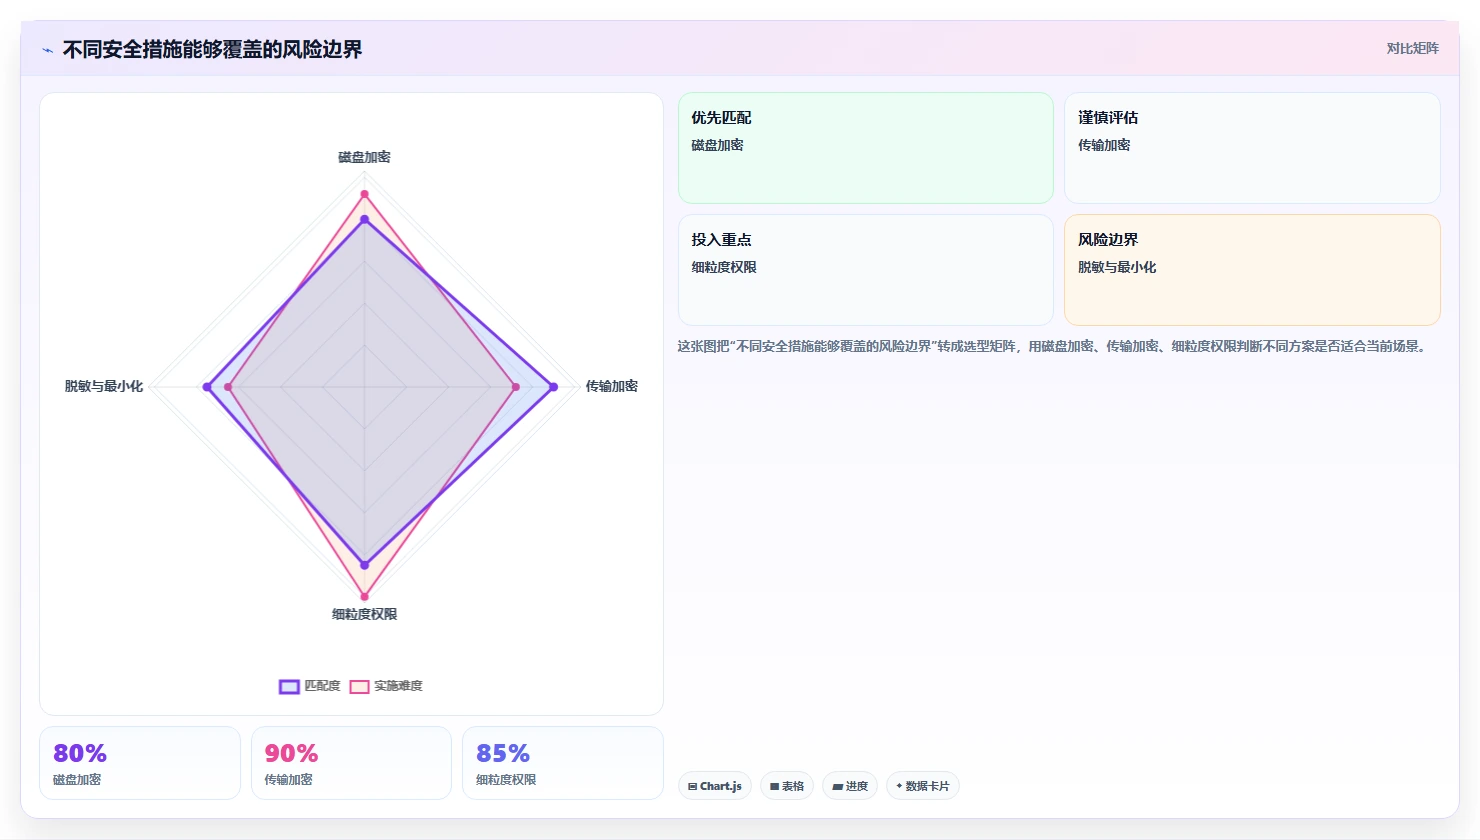Click purple 匹配度 point on 脱敏与最小化 axis

[207, 387]
